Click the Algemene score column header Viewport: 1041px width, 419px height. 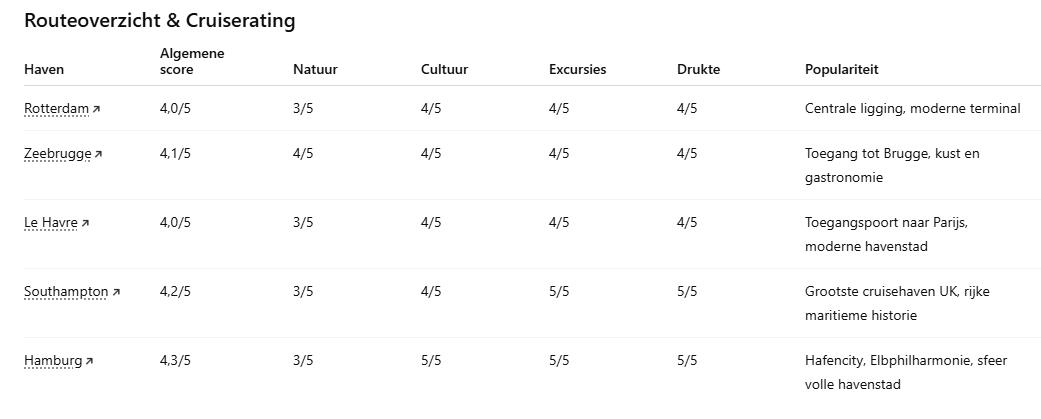[x=192, y=61]
